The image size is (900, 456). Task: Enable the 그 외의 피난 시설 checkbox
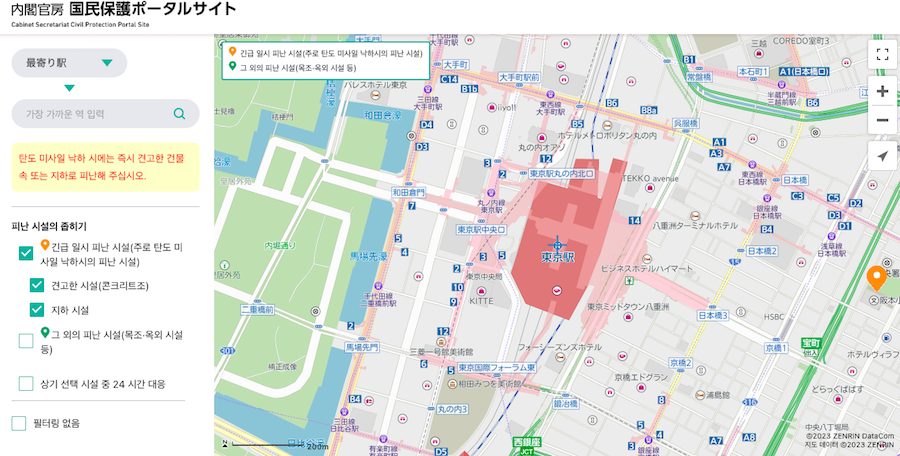tap(26, 341)
